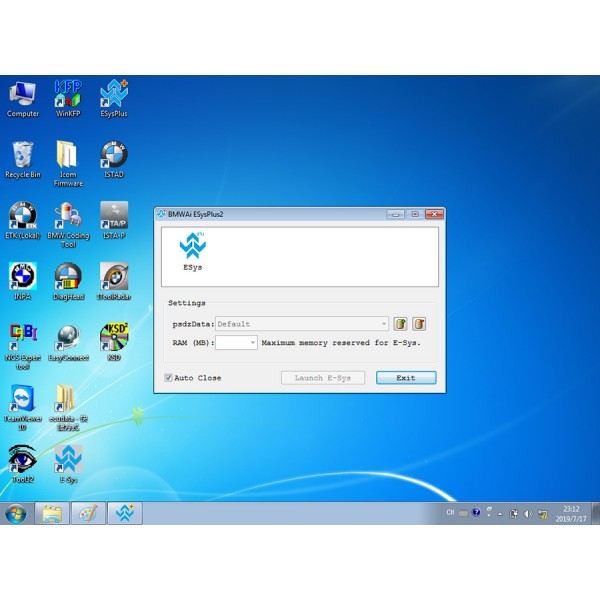
Task: Open the EasyConnect desktop shortcut
Action: tap(68, 343)
